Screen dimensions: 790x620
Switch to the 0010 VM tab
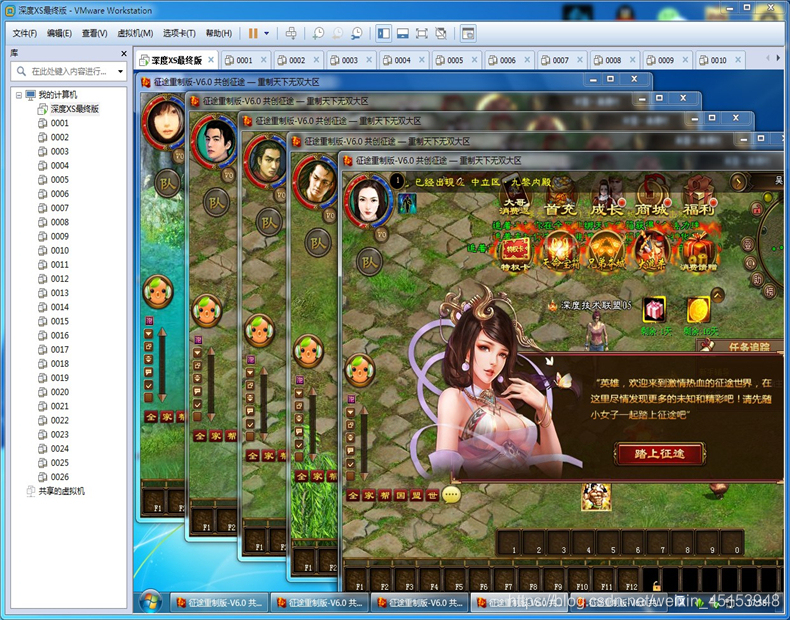point(718,60)
